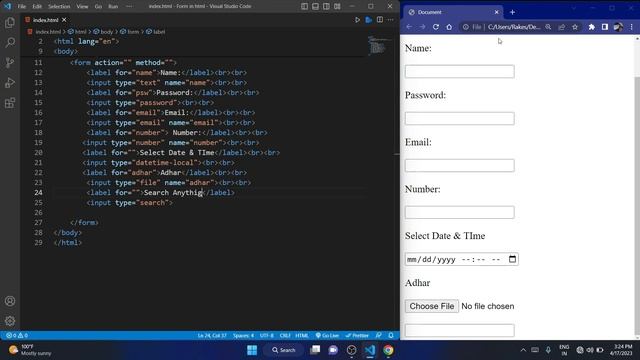The width and height of the screenshot is (640, 360).
Task: Change encoding via UTF-8 status item
Action: [x=267, y=336]
